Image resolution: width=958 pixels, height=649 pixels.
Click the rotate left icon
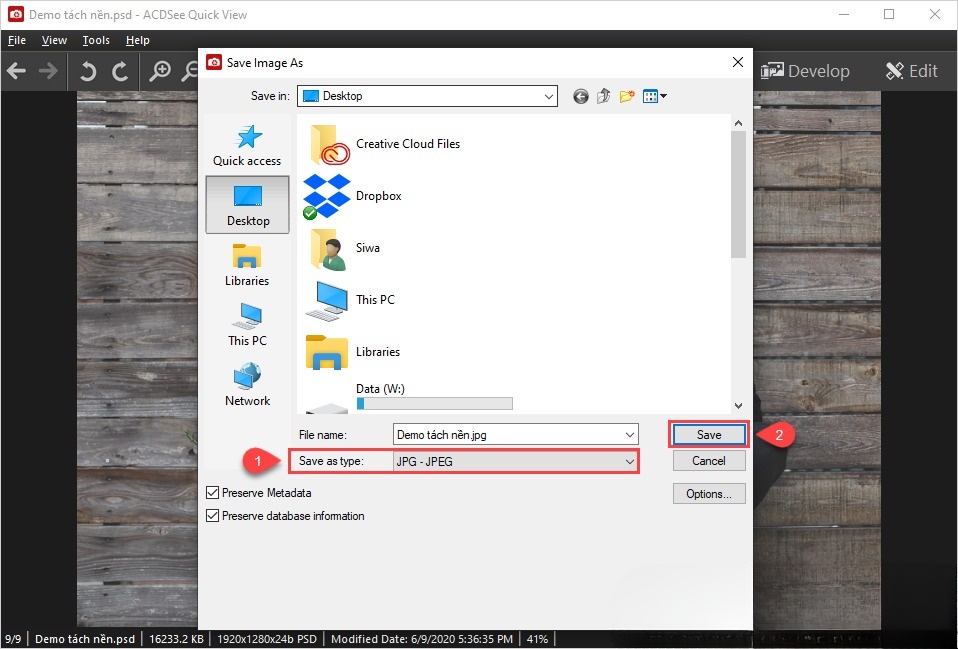point(88,71)
